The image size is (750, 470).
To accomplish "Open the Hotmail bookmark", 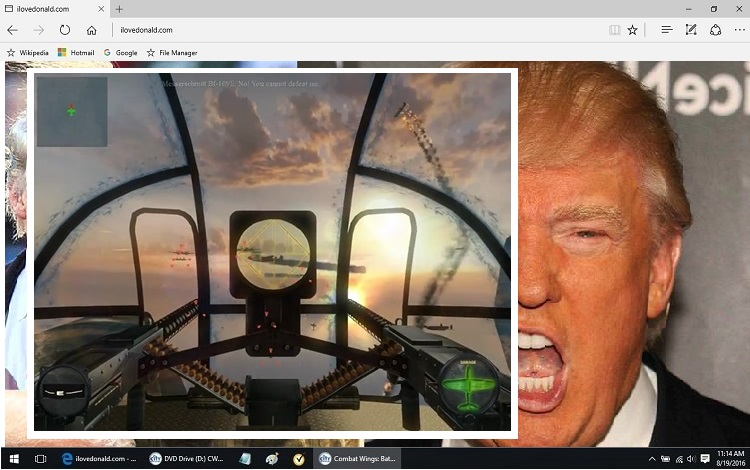I will (76, 53).
